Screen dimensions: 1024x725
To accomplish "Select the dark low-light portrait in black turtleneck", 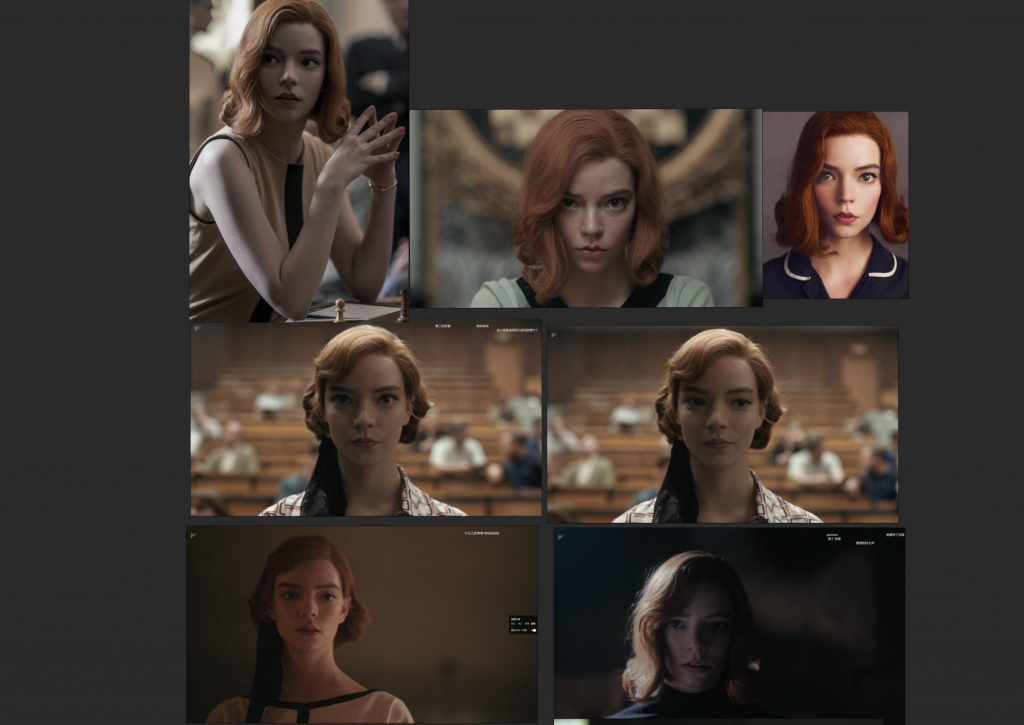I will [x=729, y=624].
